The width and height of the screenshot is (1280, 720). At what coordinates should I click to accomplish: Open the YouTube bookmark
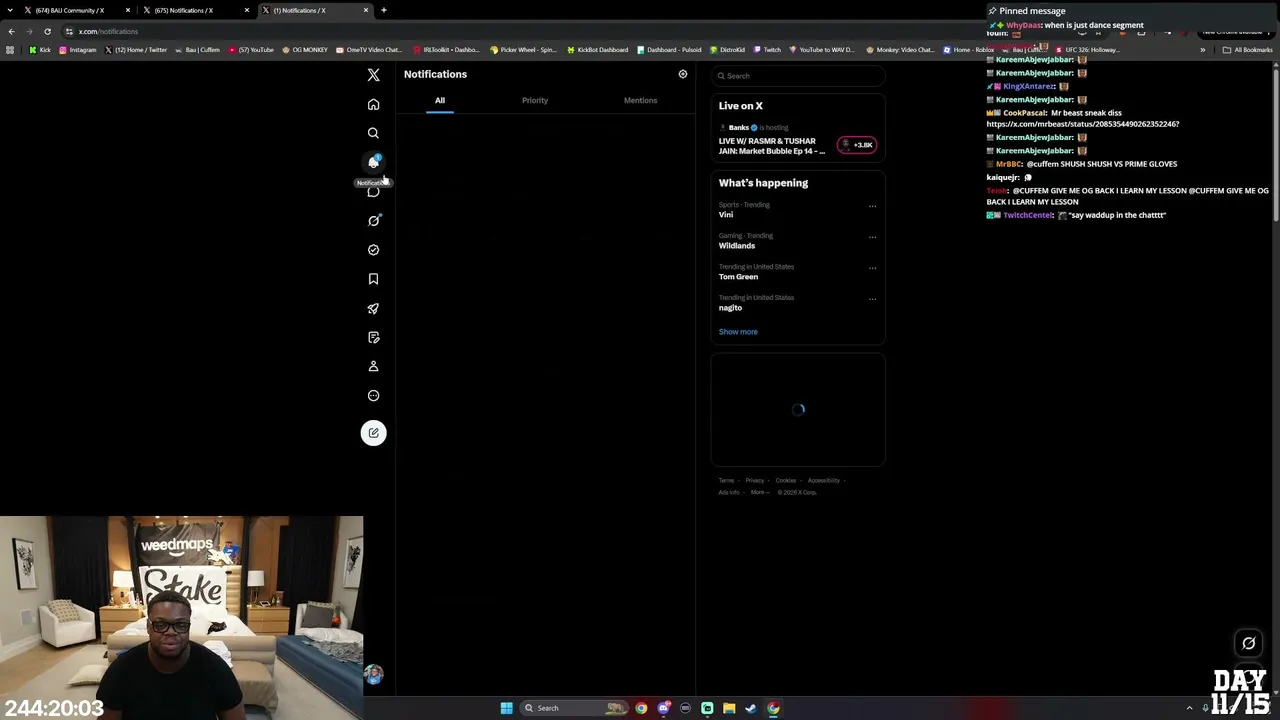click(252, 50)
